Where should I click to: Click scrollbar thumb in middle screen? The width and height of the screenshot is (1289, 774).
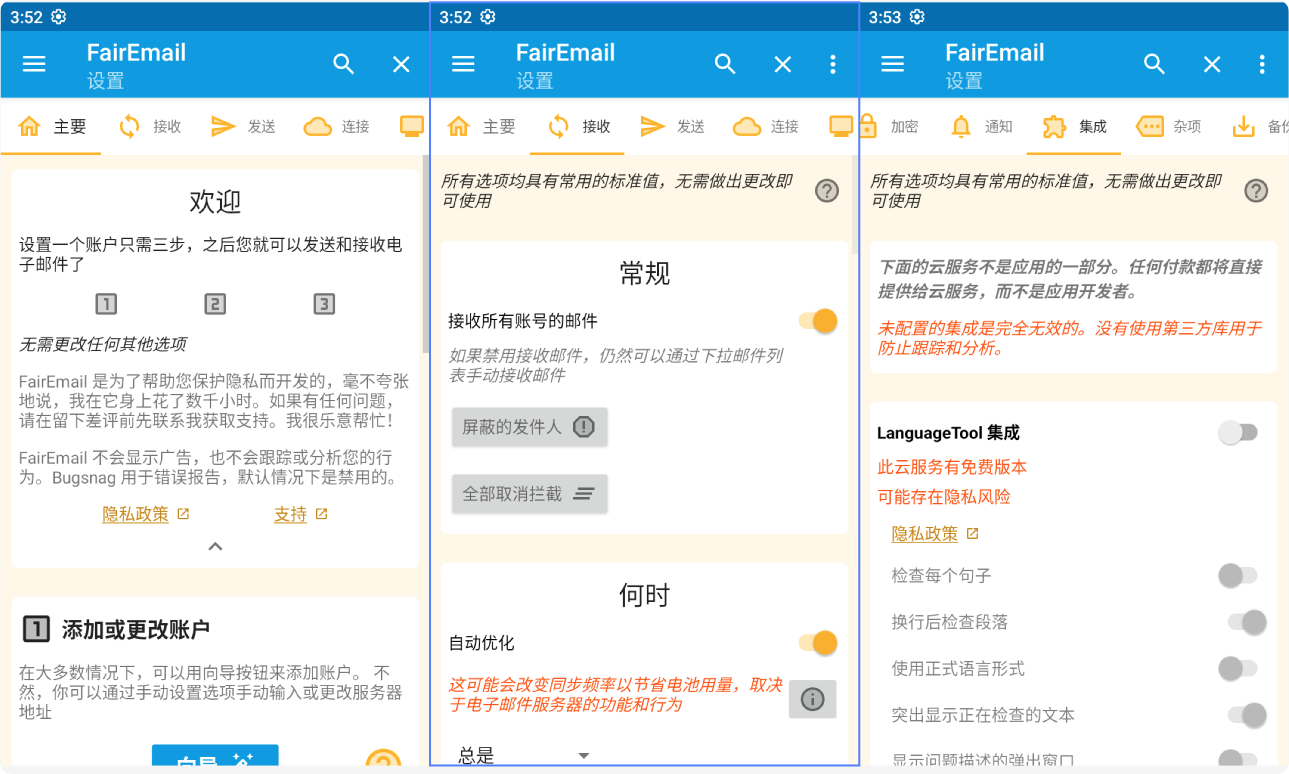(x=854, y=205)
